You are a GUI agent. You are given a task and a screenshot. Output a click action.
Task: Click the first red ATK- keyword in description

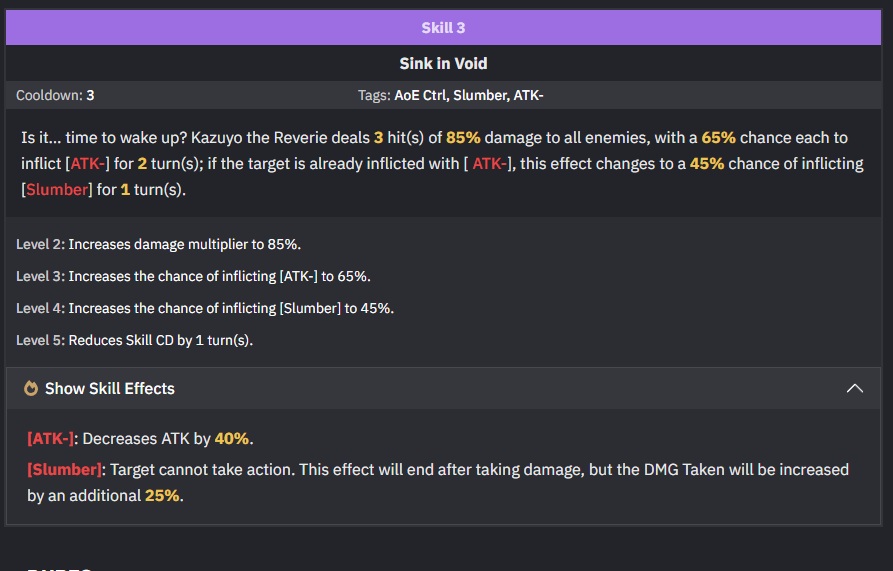[x=88, y=164]
